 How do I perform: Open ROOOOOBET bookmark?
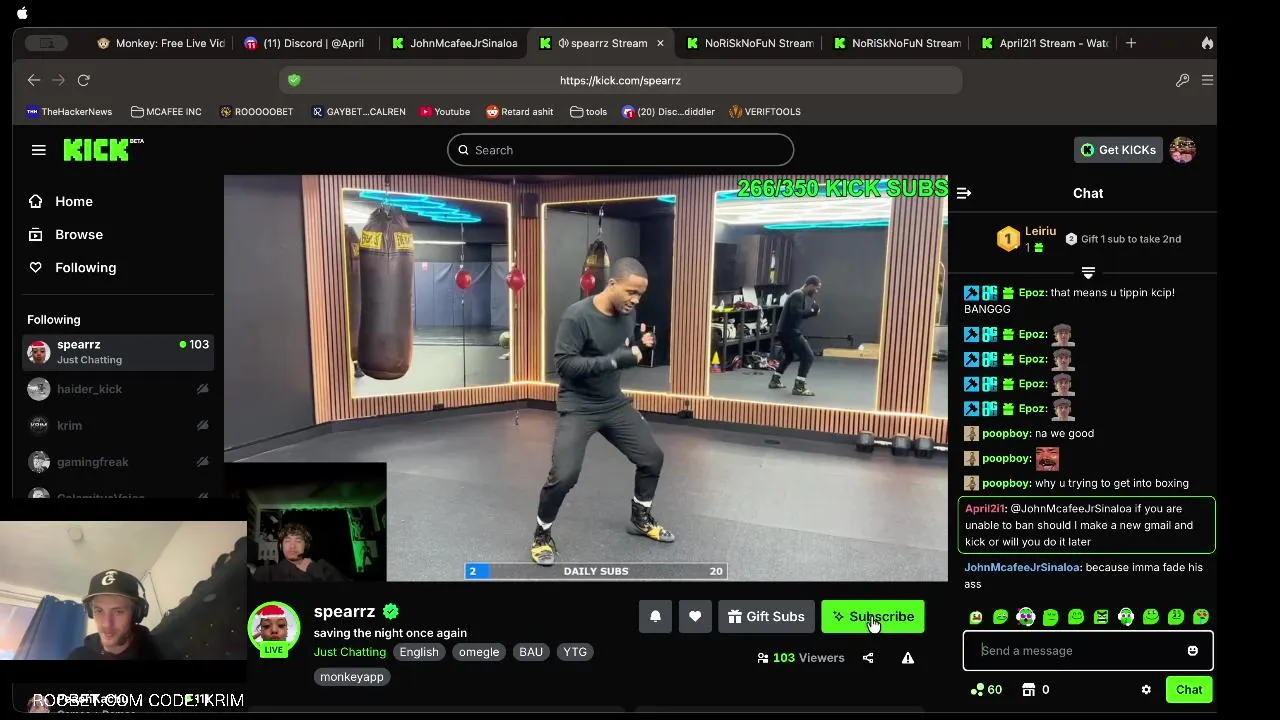[x=256, y=112]
